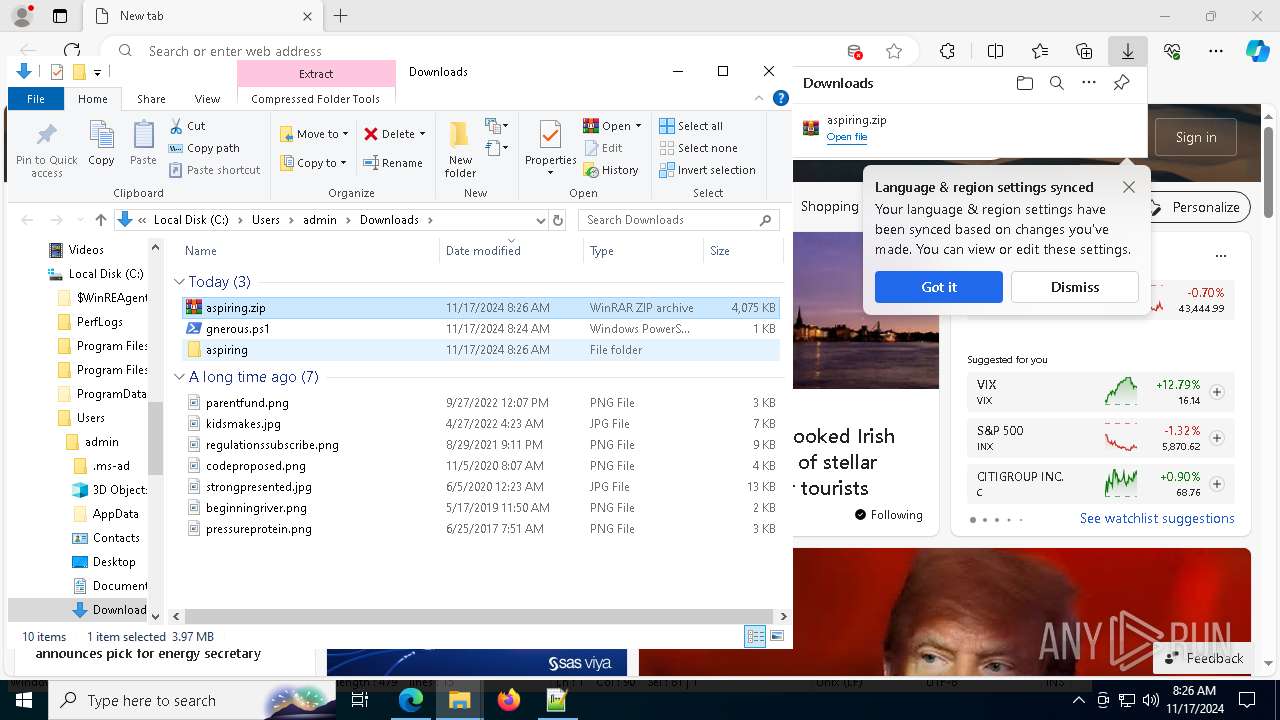Search downloads in Edge panel

(x=1056, y=83)
